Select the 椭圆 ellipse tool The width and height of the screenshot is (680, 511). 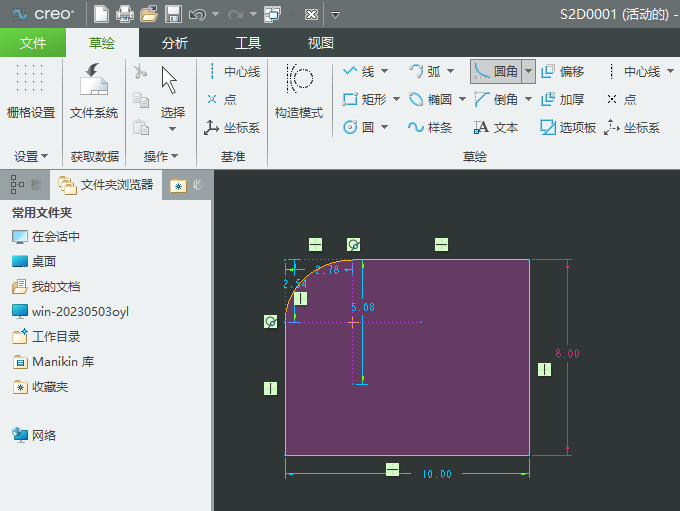[x=431, y=99]
